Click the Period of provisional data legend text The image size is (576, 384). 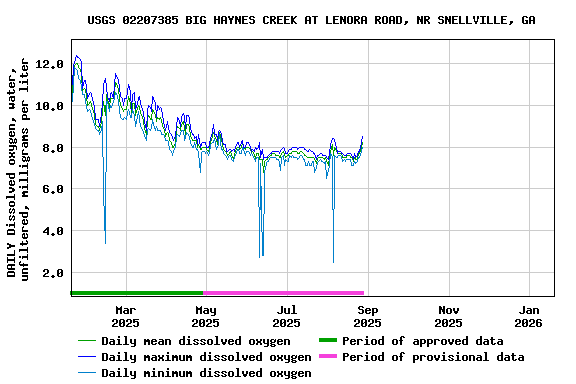[x=433, y=357]
